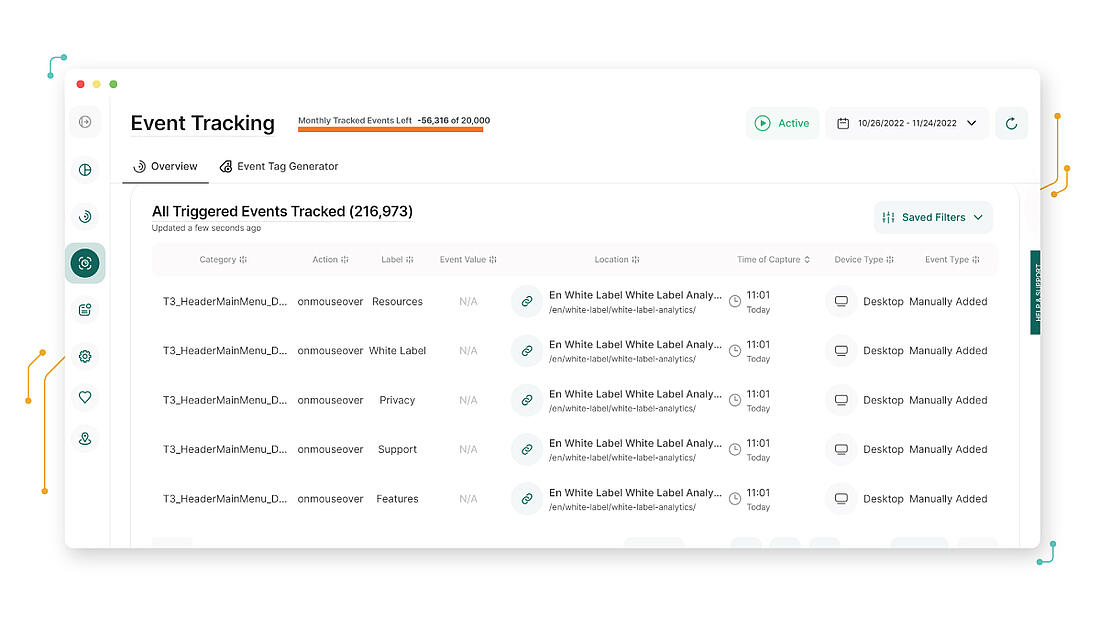Image resolution: width=1100 pixels, height=619 pixels.
Task: Open the Help & Support side tab
Action: [x=1035, y=293]
